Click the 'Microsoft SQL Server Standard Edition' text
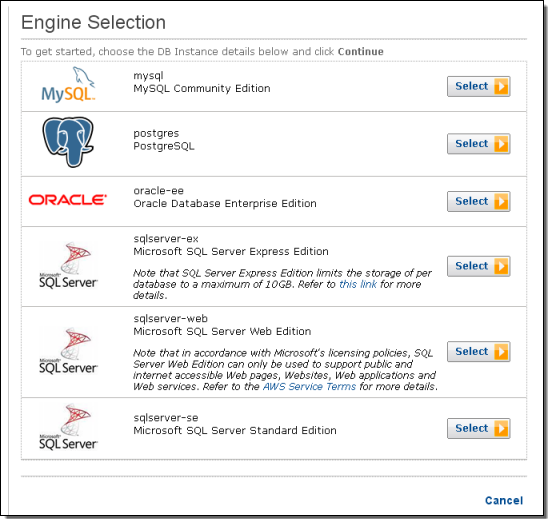548x519 pixels. pos(235,431)
